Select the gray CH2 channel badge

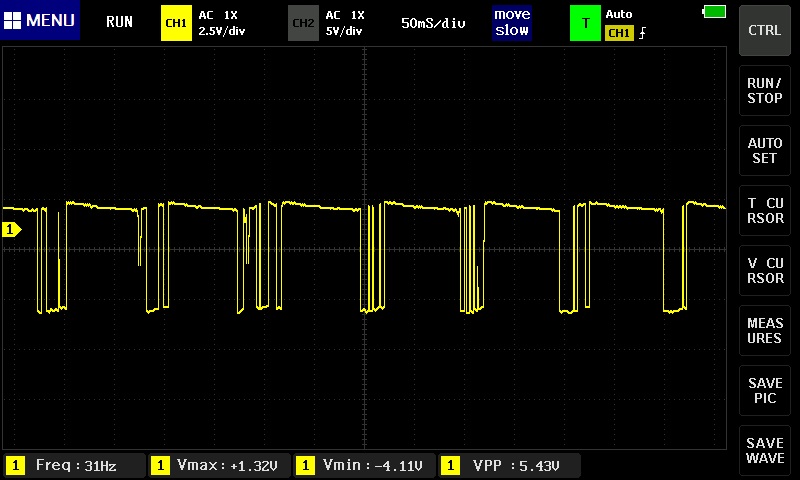(x=303, y=23)
